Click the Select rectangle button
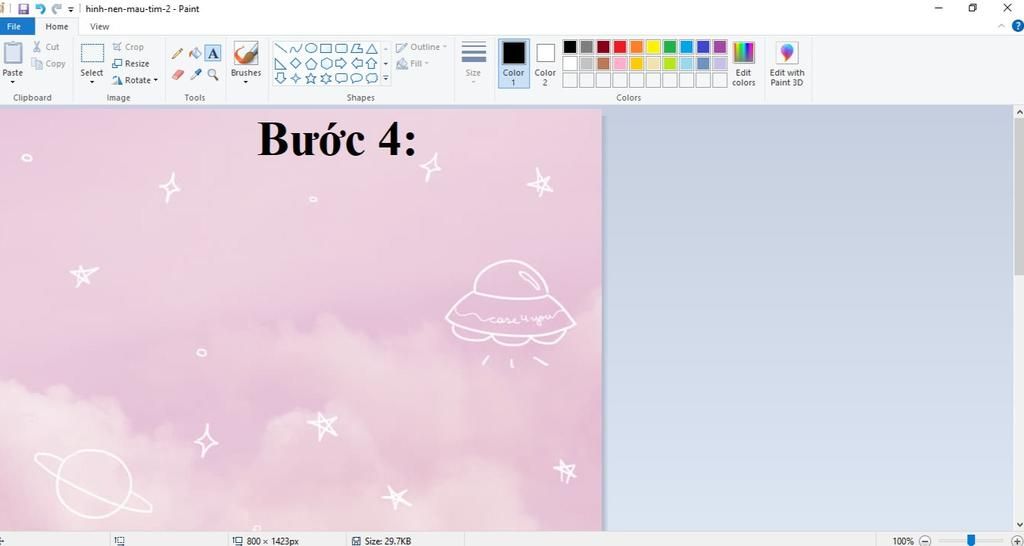This screenshot has height=546, width=1024. 92,53
